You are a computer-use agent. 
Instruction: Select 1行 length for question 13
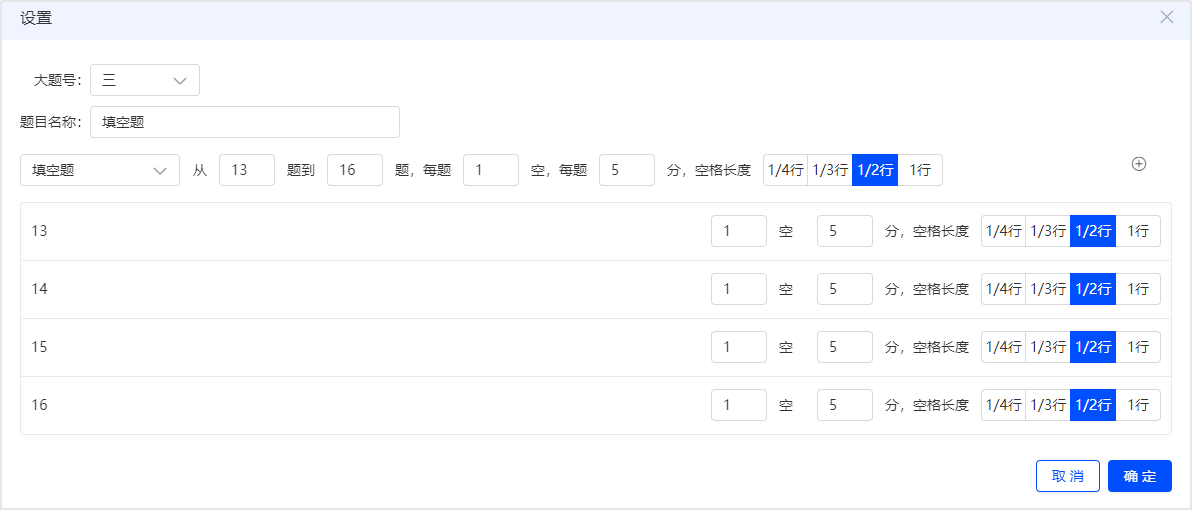tap(1138, 231)
